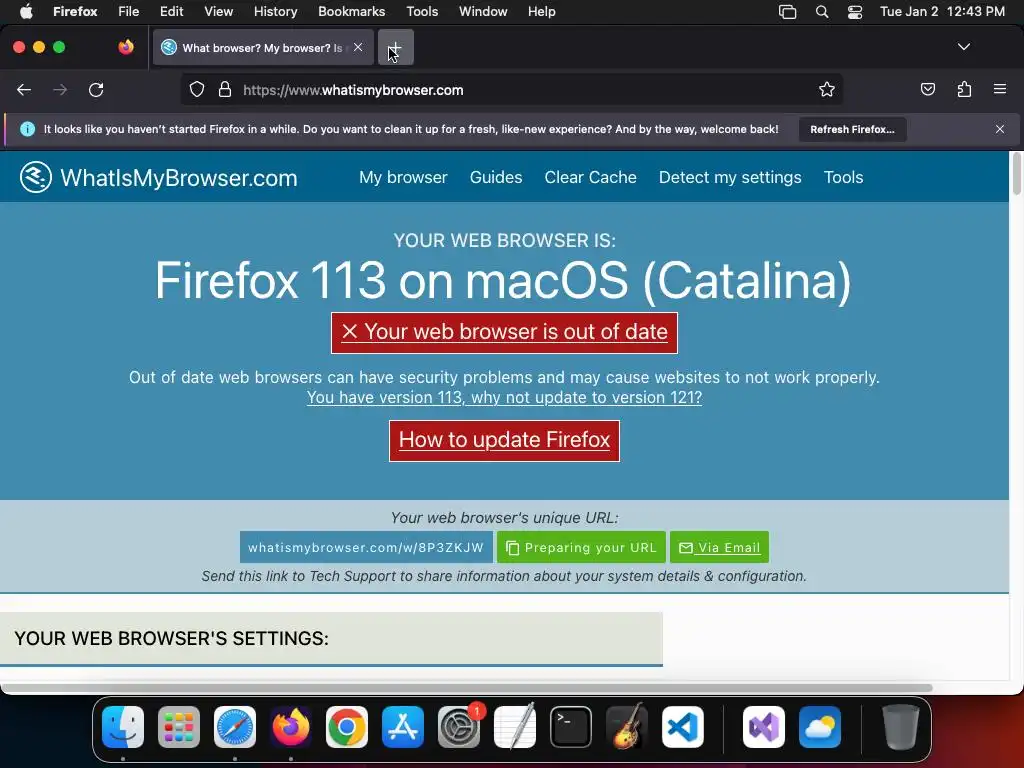Open the Tools menu in menu bar

pyautogui.click(x=422, y=12)
